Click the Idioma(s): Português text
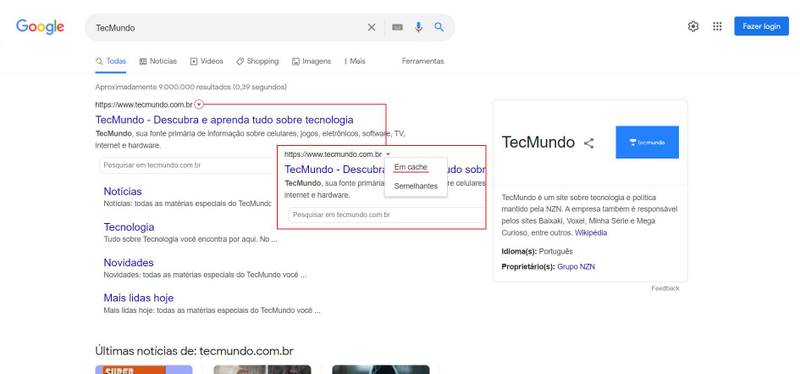 537,252
